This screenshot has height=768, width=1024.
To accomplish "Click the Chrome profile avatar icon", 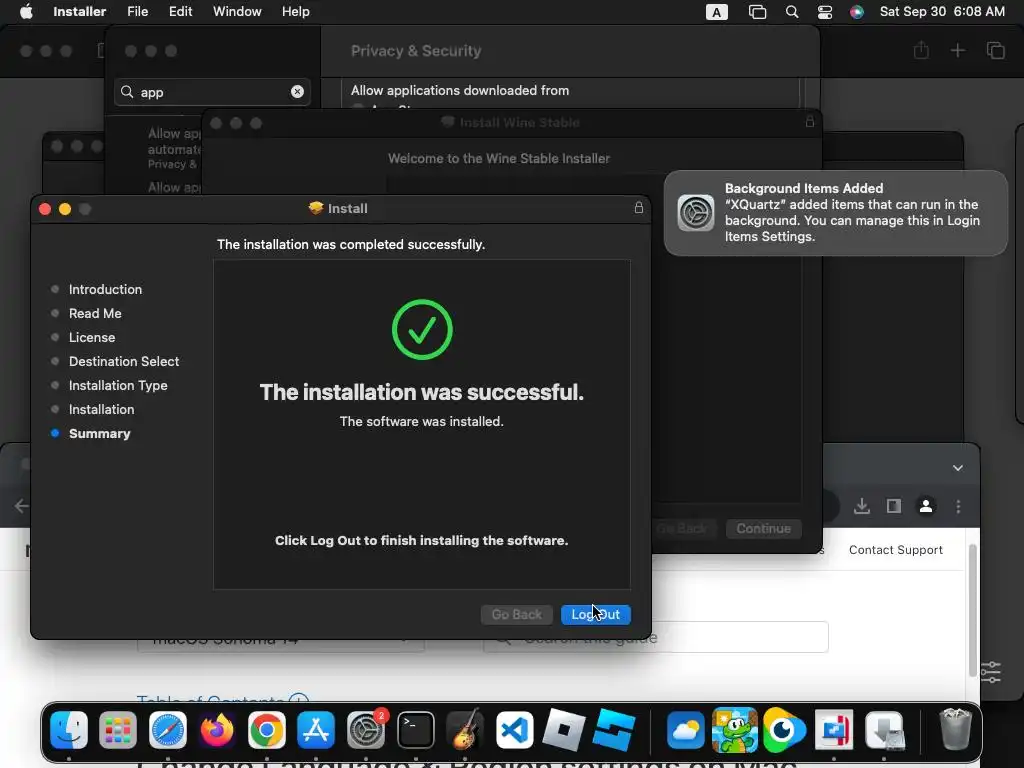I will 925,506.
